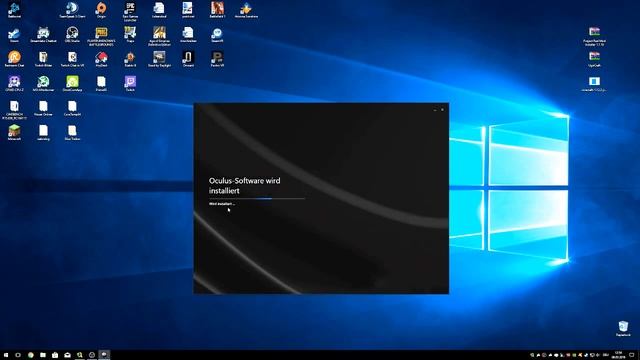Open the Mail app on the taskbar
The height and width of the screenshot is (360, 640).
67,355
